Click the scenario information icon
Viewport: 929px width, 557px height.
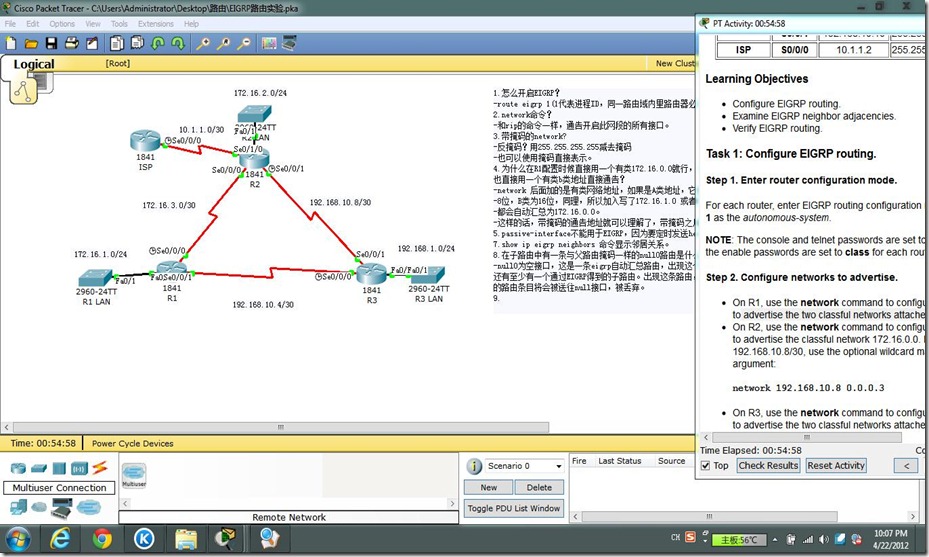coord(474,466)
